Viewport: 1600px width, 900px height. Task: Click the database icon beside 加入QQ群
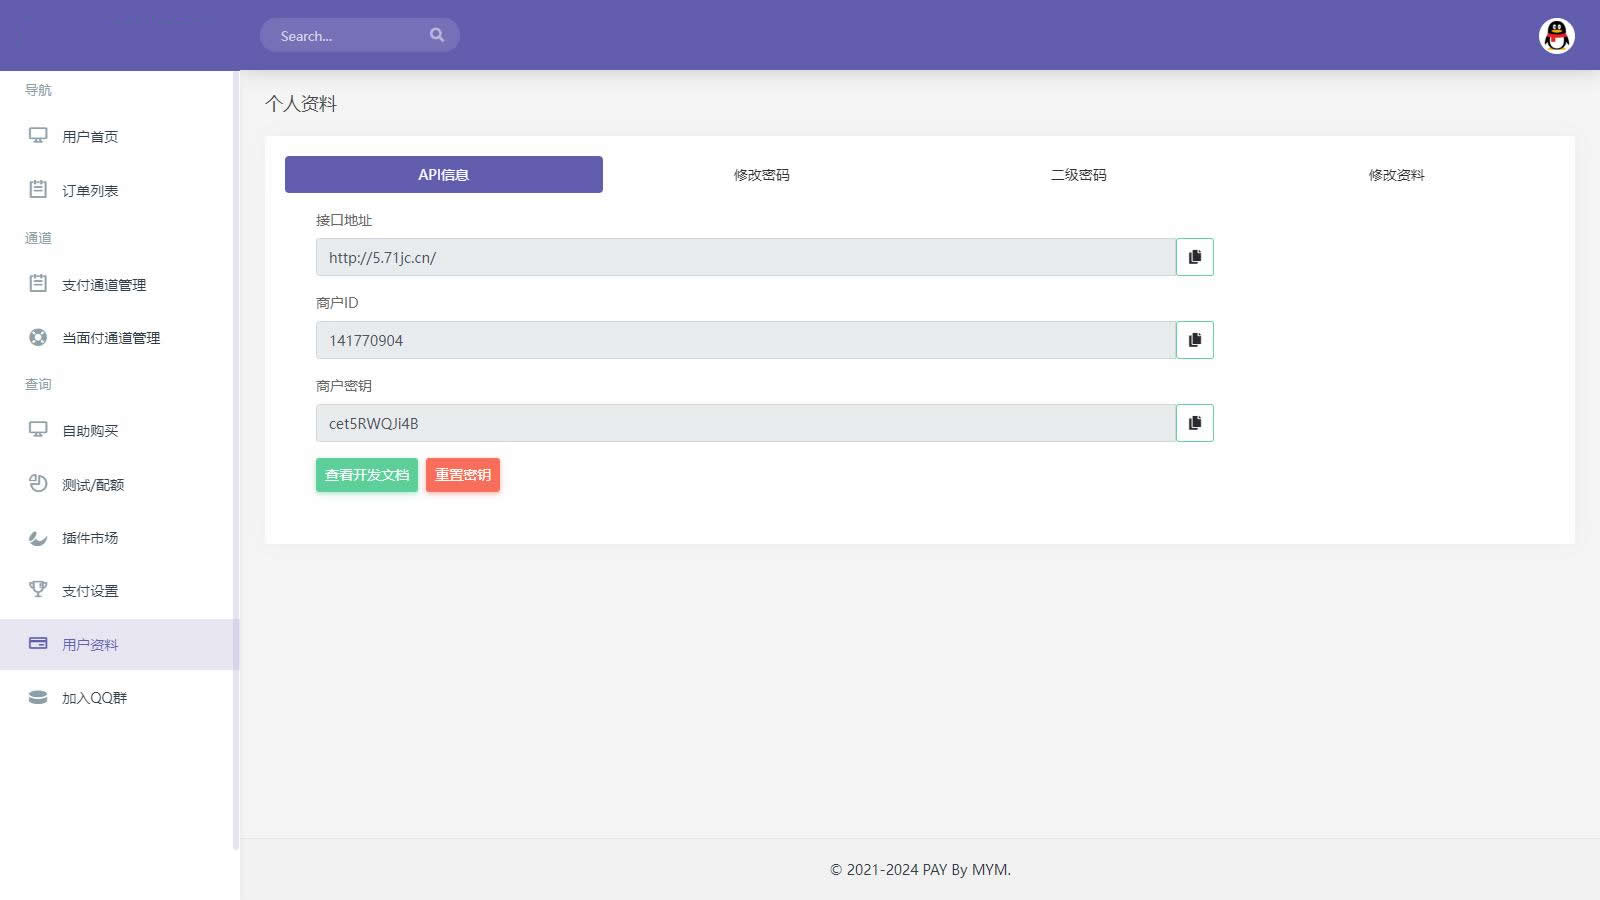[38, 697]
